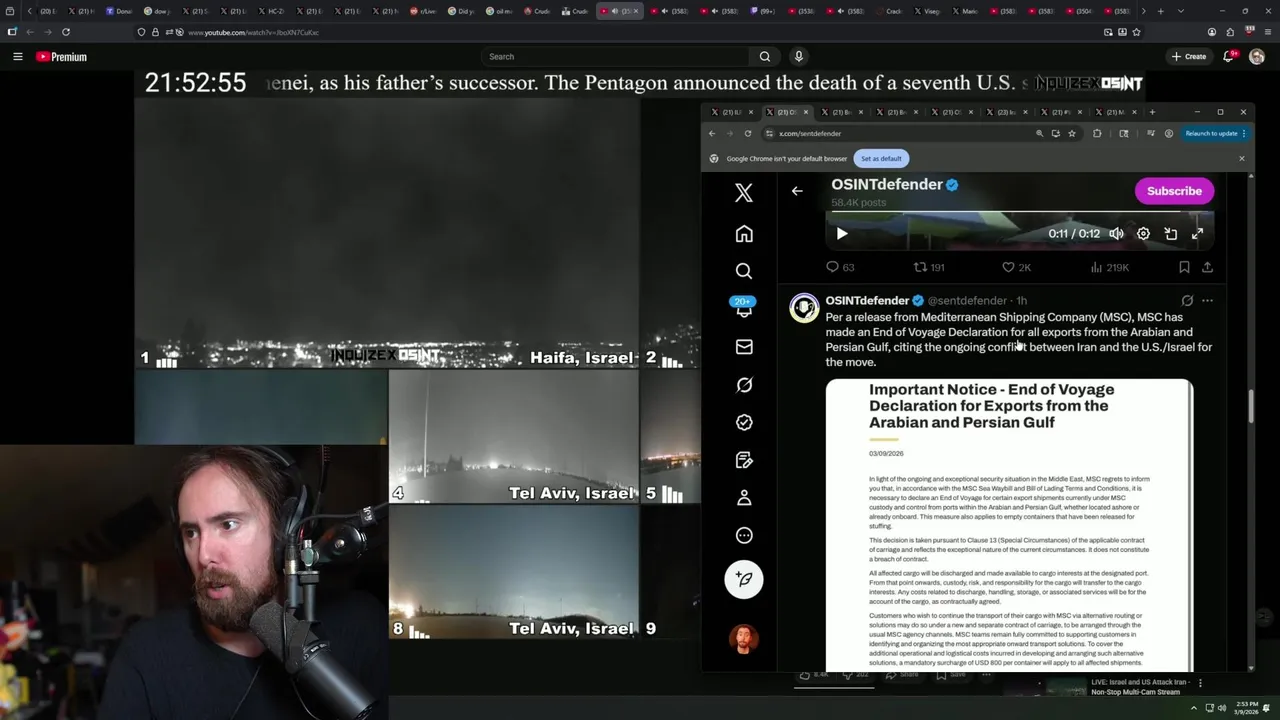
Task: Seek on the X video progress bar
Action: coord(1020,212)
